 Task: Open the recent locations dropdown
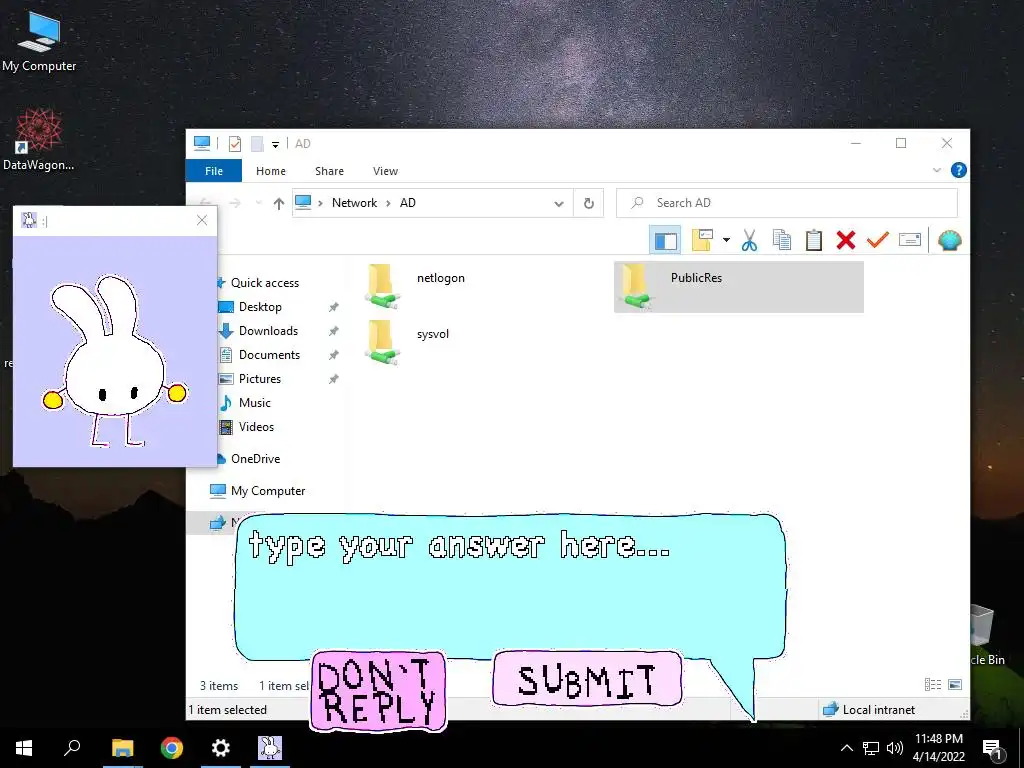pos(259,203)
